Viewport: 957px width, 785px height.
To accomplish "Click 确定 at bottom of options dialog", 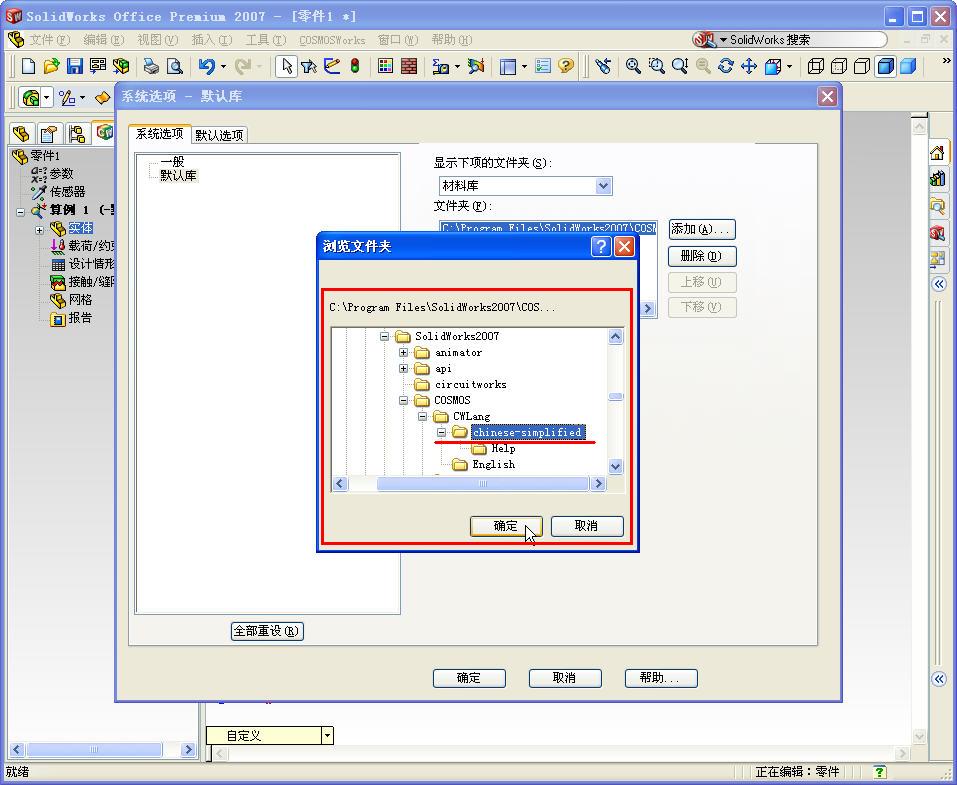I will (469, 678).
